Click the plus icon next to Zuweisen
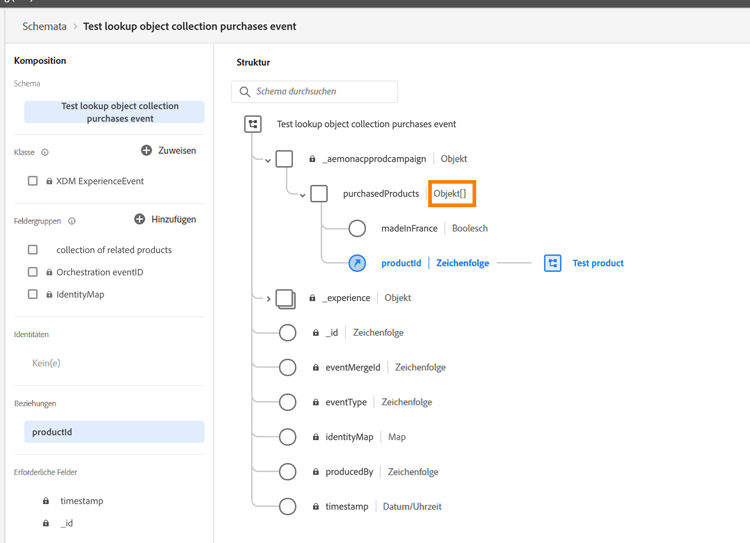This screenshot has width=750, height=543. point(146,151)
